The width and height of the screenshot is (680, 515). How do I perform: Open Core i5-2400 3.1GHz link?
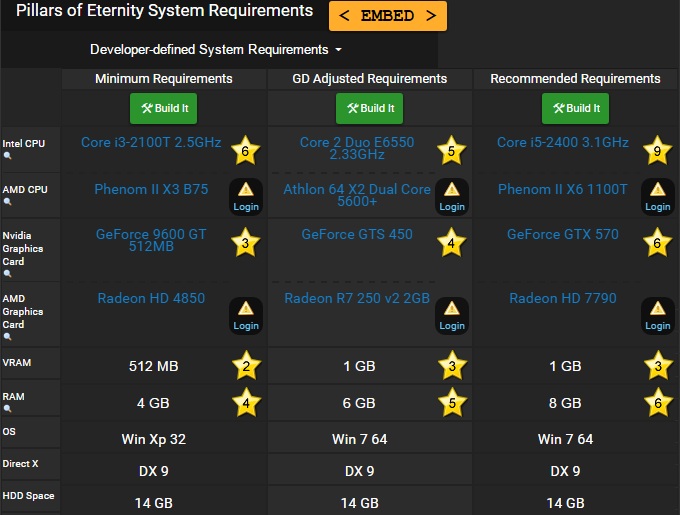coord(562,142)
